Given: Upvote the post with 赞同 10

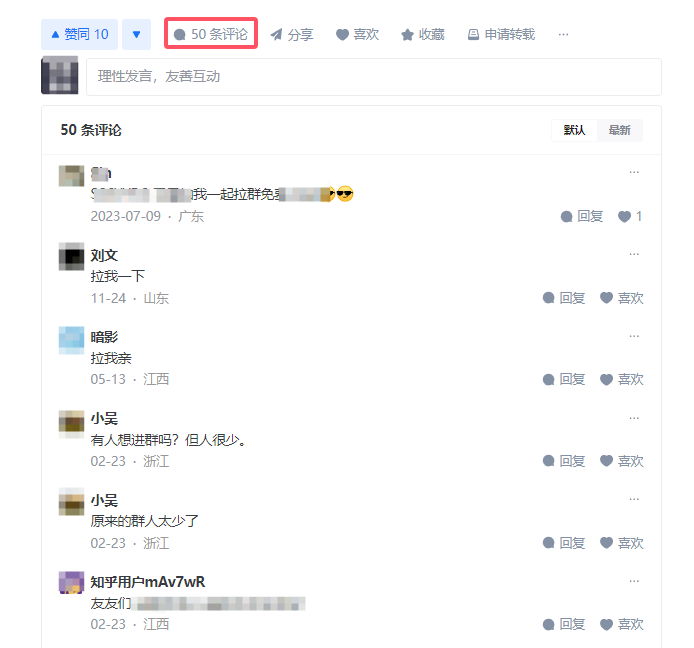Looking at the screenshot, I should [x=79, y=34].
